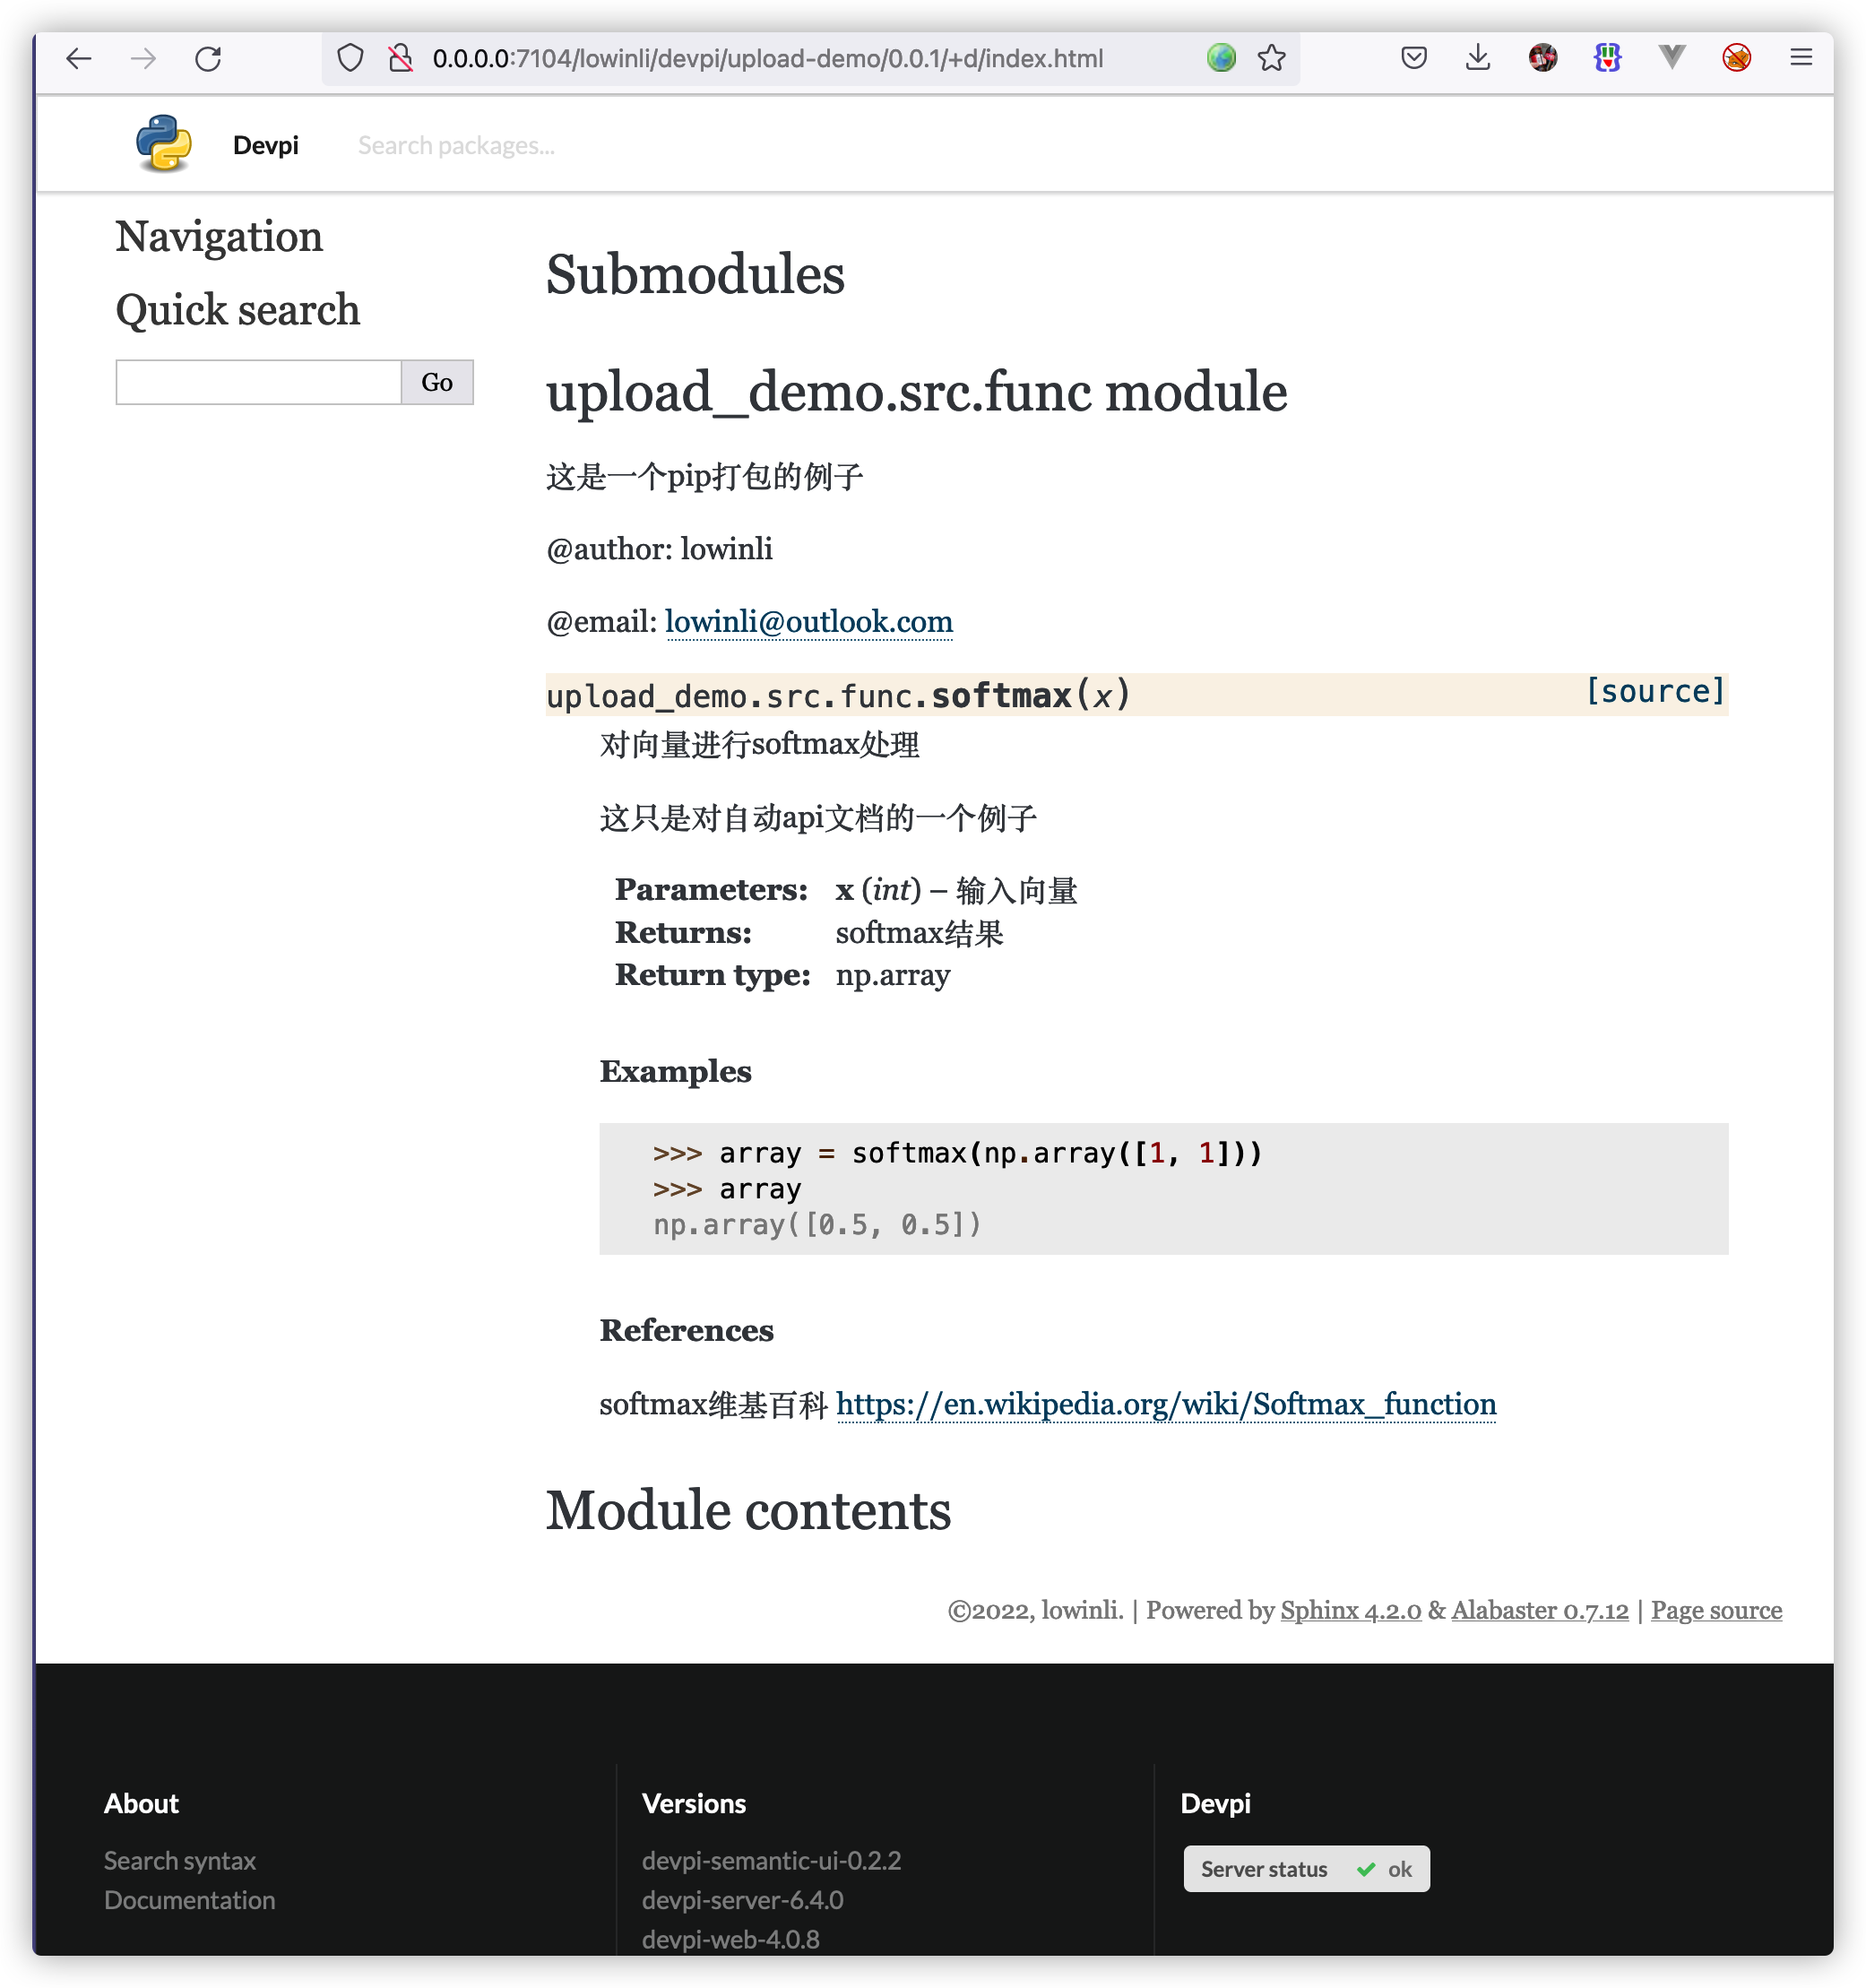Open the [source] link for softmax
This screenshot has width=1866, height=1988.
1655,692
